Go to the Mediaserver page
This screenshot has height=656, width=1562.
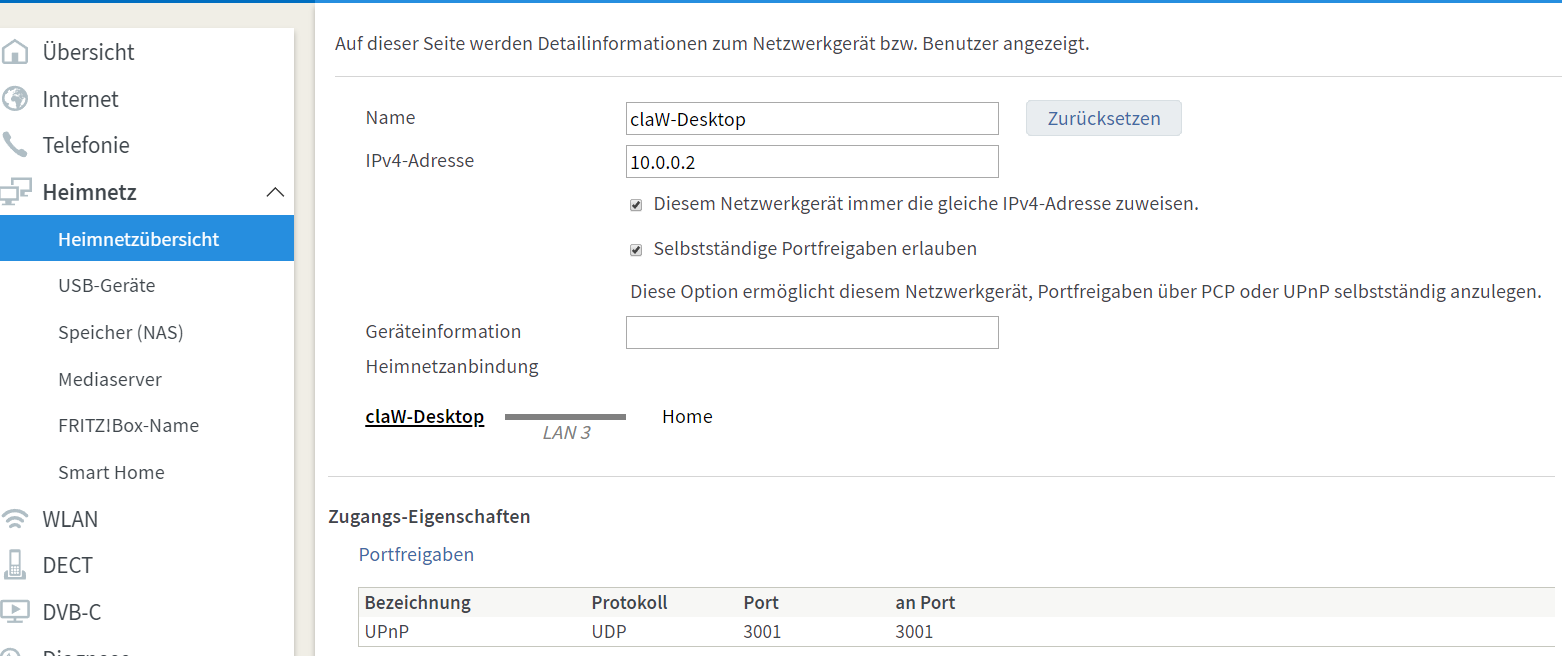pos(110,379)
